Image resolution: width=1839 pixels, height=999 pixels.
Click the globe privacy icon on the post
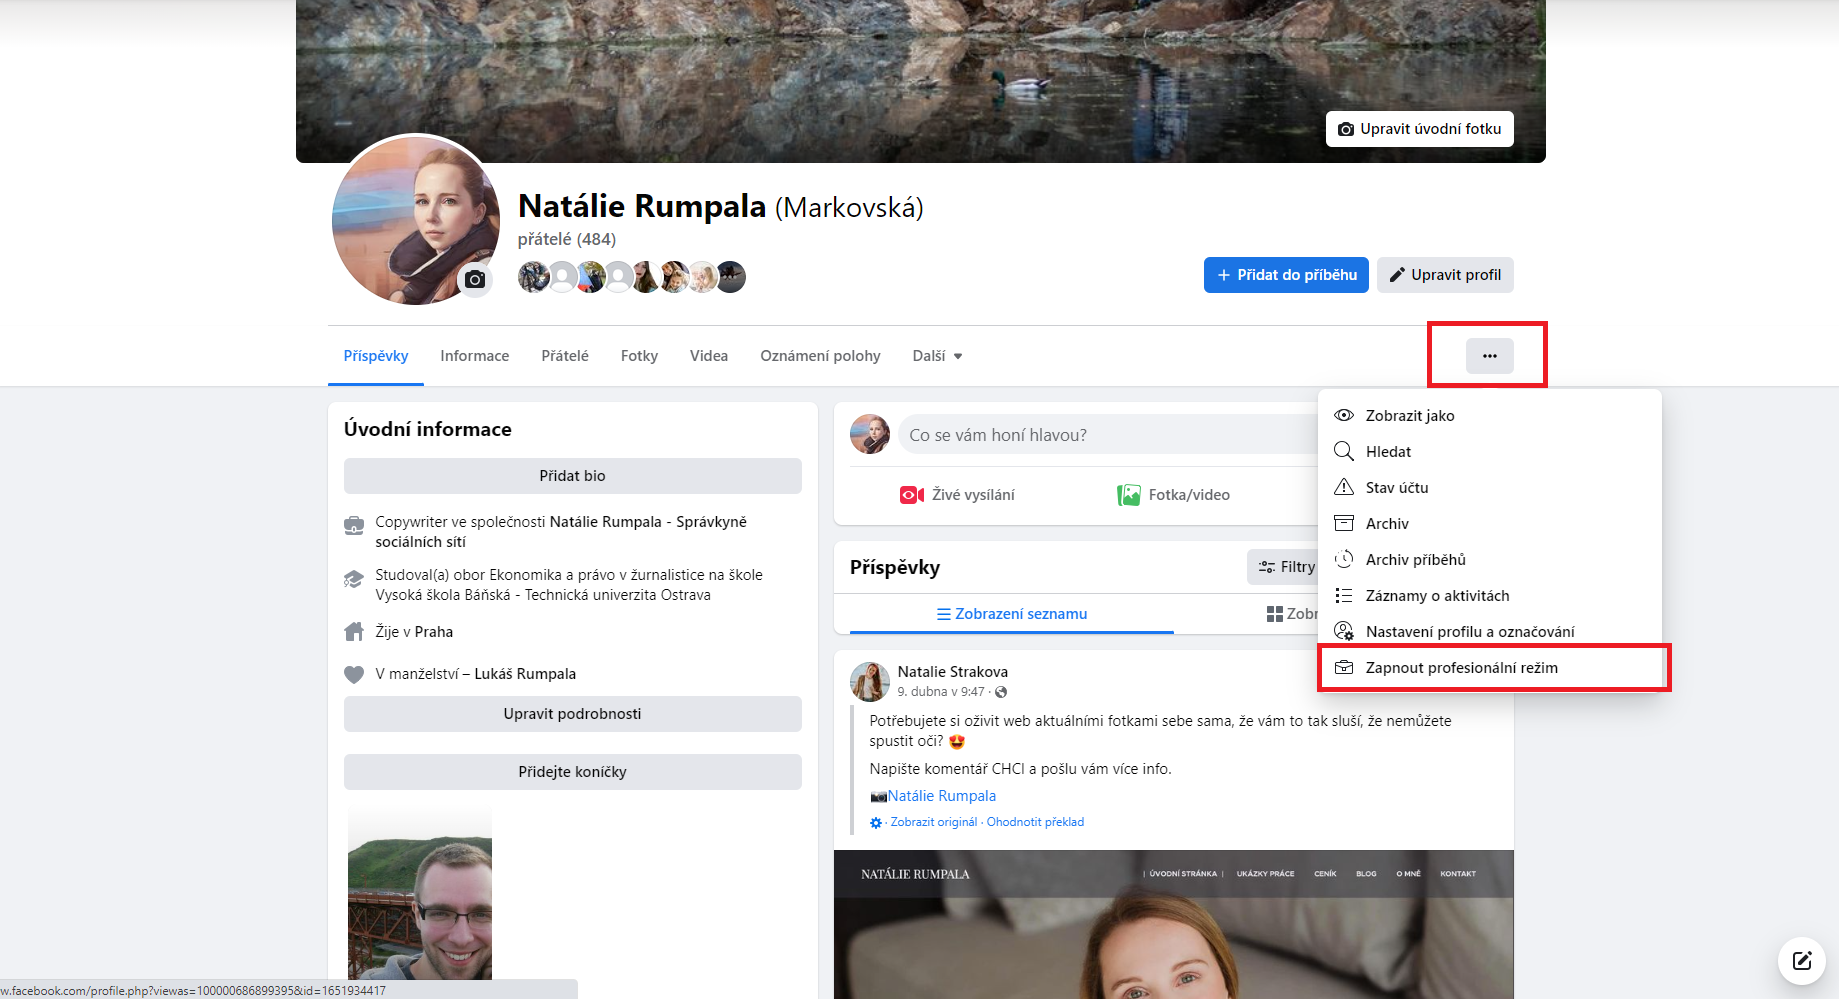(1001, 692)
